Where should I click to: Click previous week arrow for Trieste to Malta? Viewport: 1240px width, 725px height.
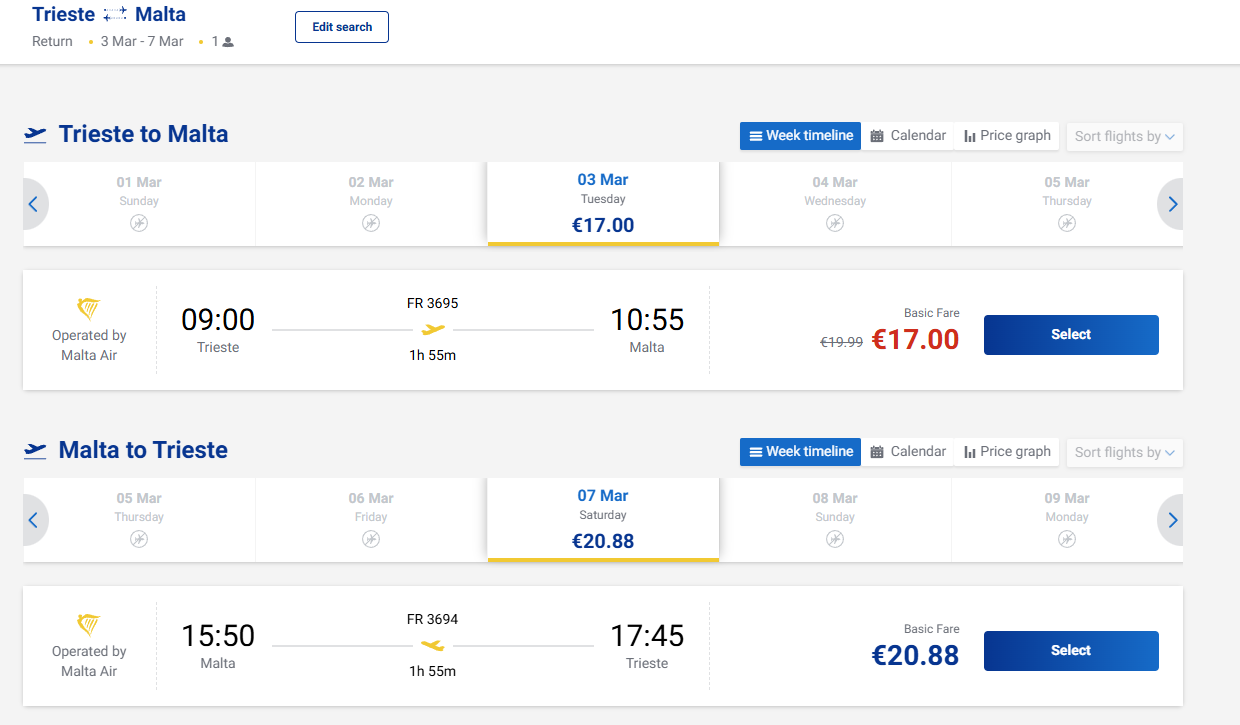[33, 204]
